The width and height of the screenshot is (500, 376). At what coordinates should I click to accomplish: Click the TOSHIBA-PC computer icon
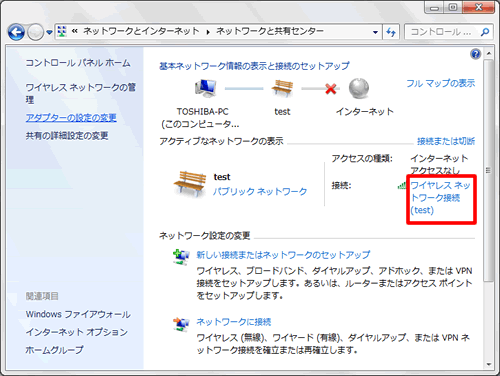coord(206,89)
